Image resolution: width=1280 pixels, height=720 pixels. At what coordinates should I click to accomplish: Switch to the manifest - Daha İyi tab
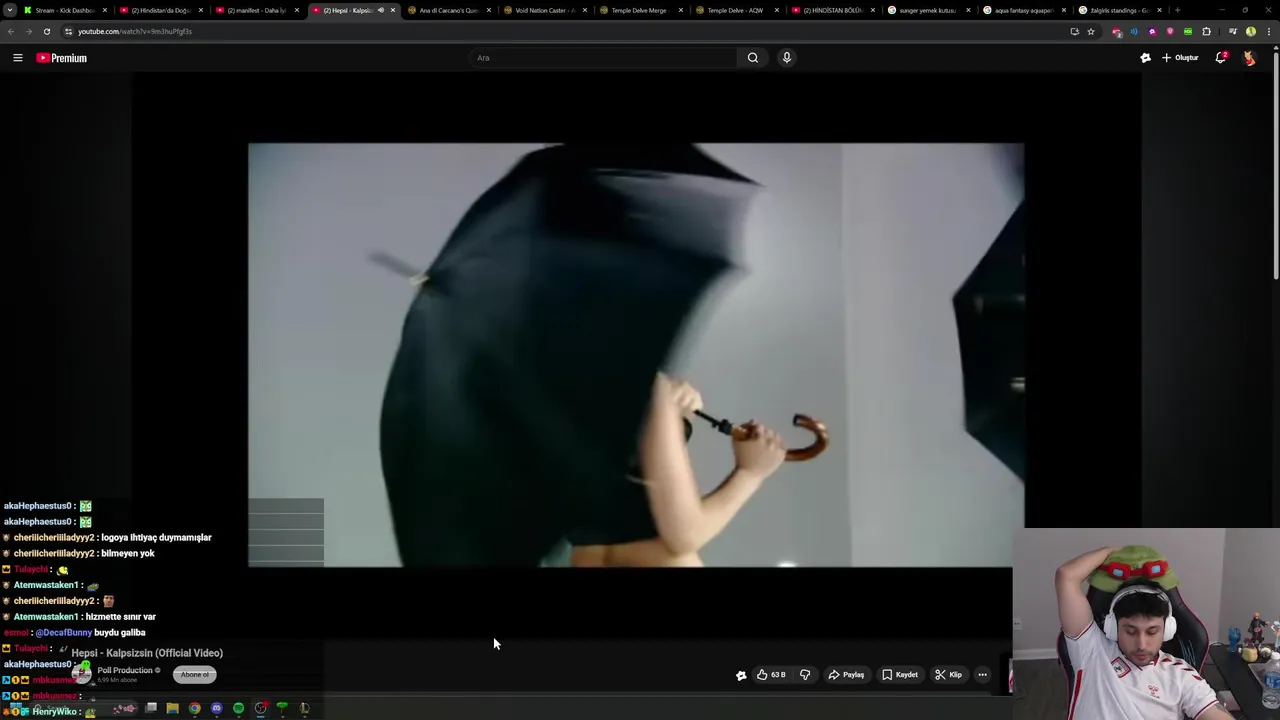coord(256,10)
